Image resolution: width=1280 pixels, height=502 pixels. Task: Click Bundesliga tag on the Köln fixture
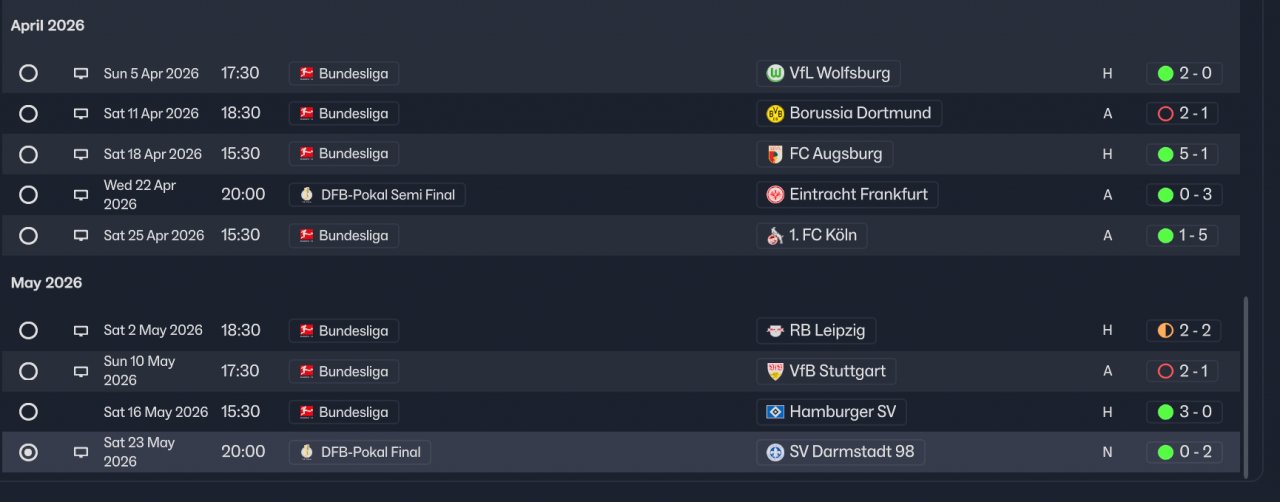[x=344, y=236]
